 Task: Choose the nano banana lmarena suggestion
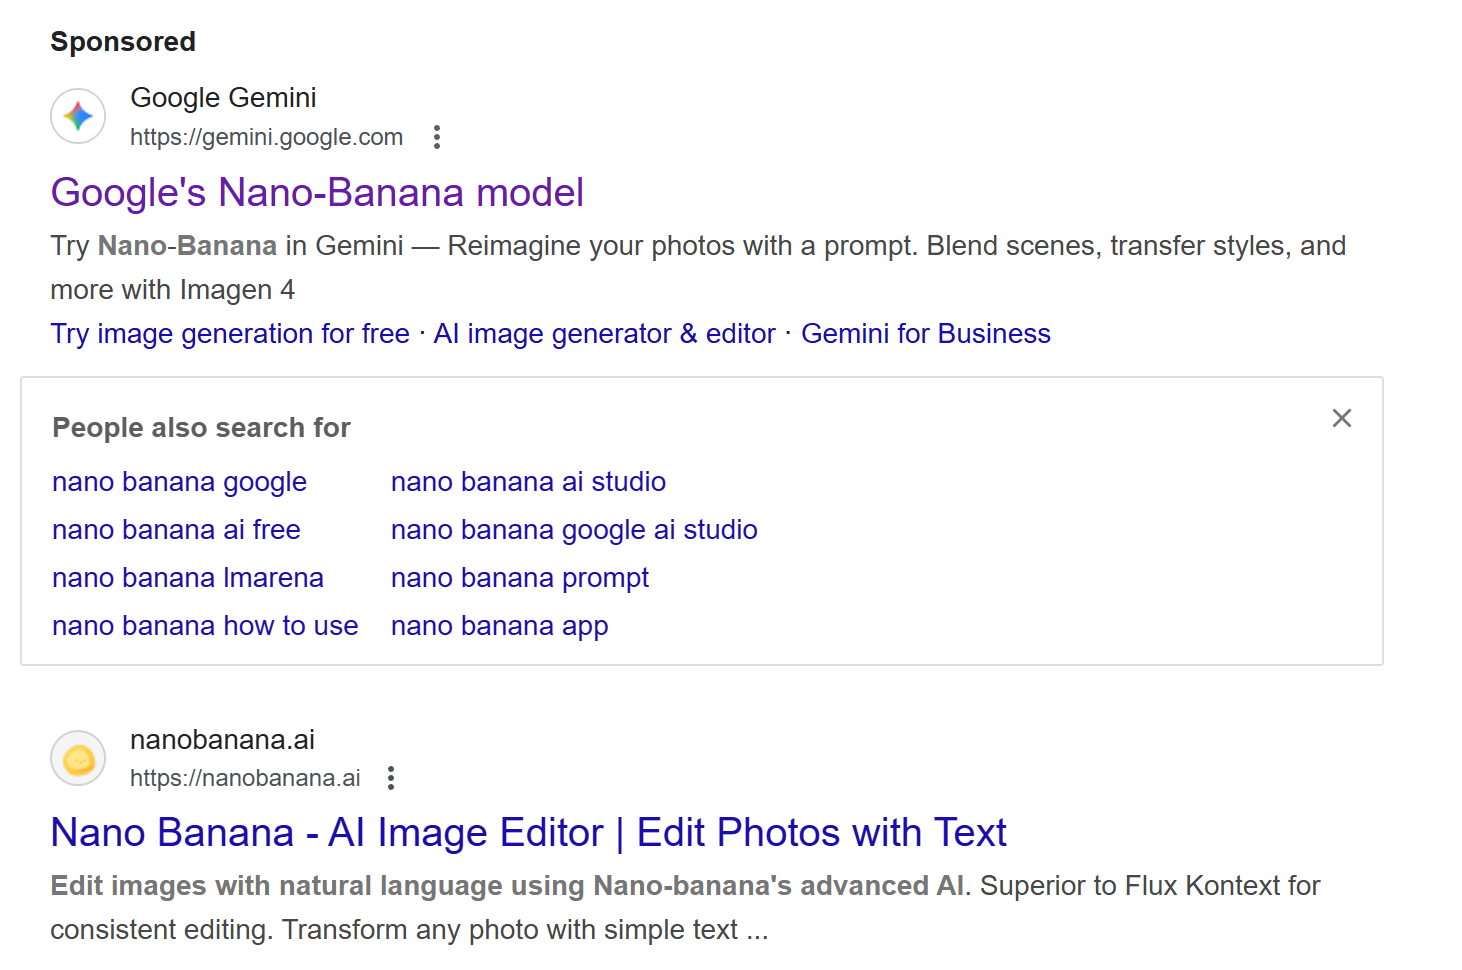[188, 578]
